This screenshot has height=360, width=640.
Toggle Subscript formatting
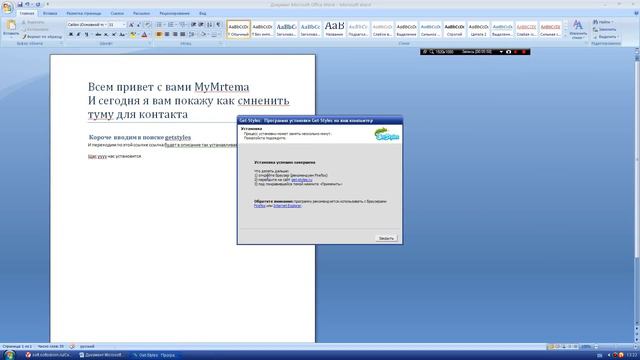pyautogui.click(x=106, y=35)
